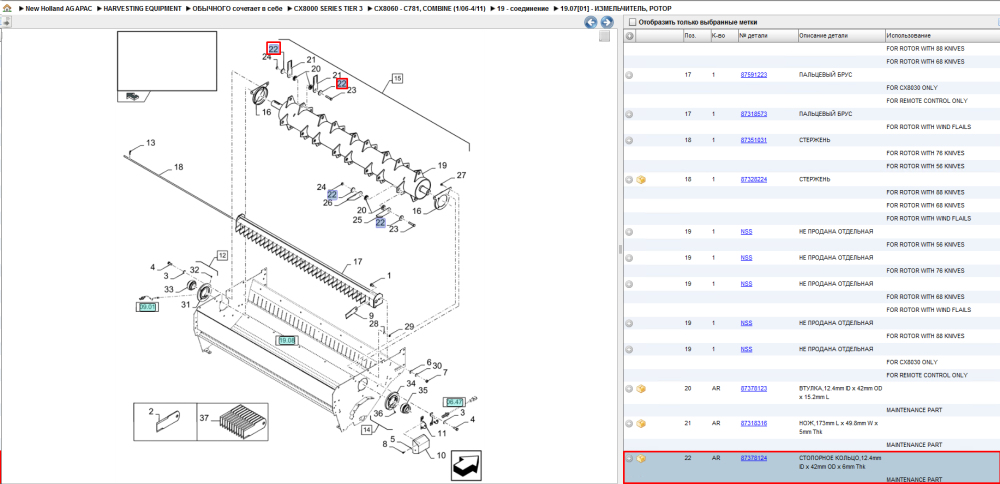Select callout 31 near the bearing
This screenshot has height=484, width=1000.
pyautogui.click(x=186, y=305)
